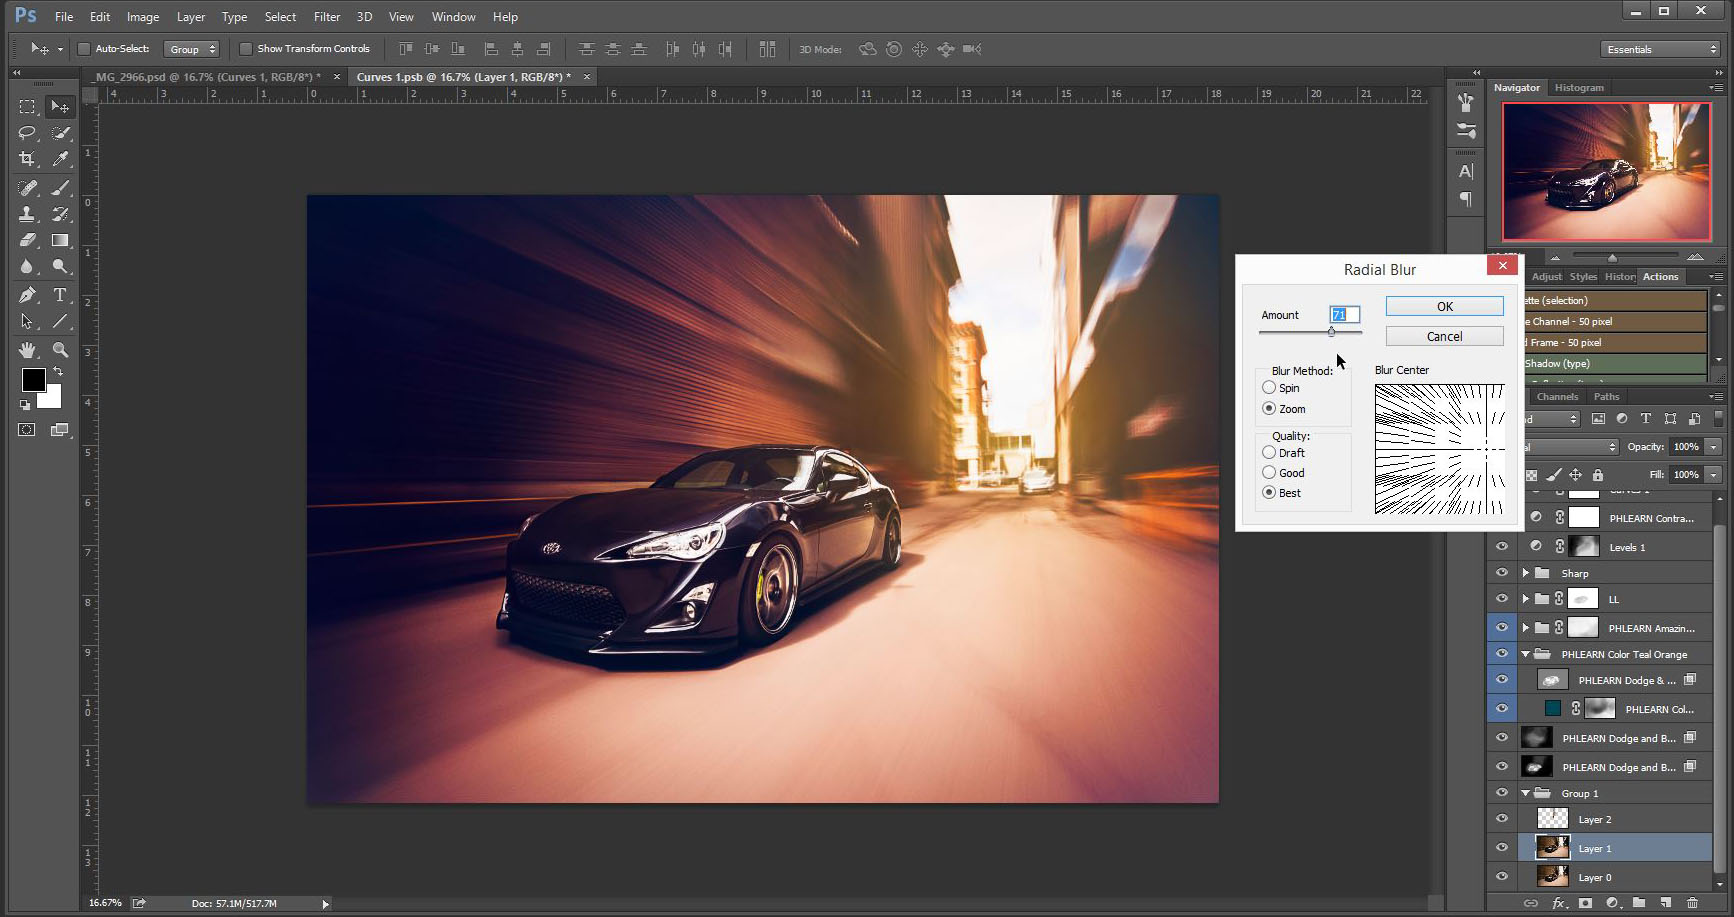Screen dimensions: 1734x917
Task: Select the Quick Selection tool
Action: pyautogui.click(x=60, y=132)
